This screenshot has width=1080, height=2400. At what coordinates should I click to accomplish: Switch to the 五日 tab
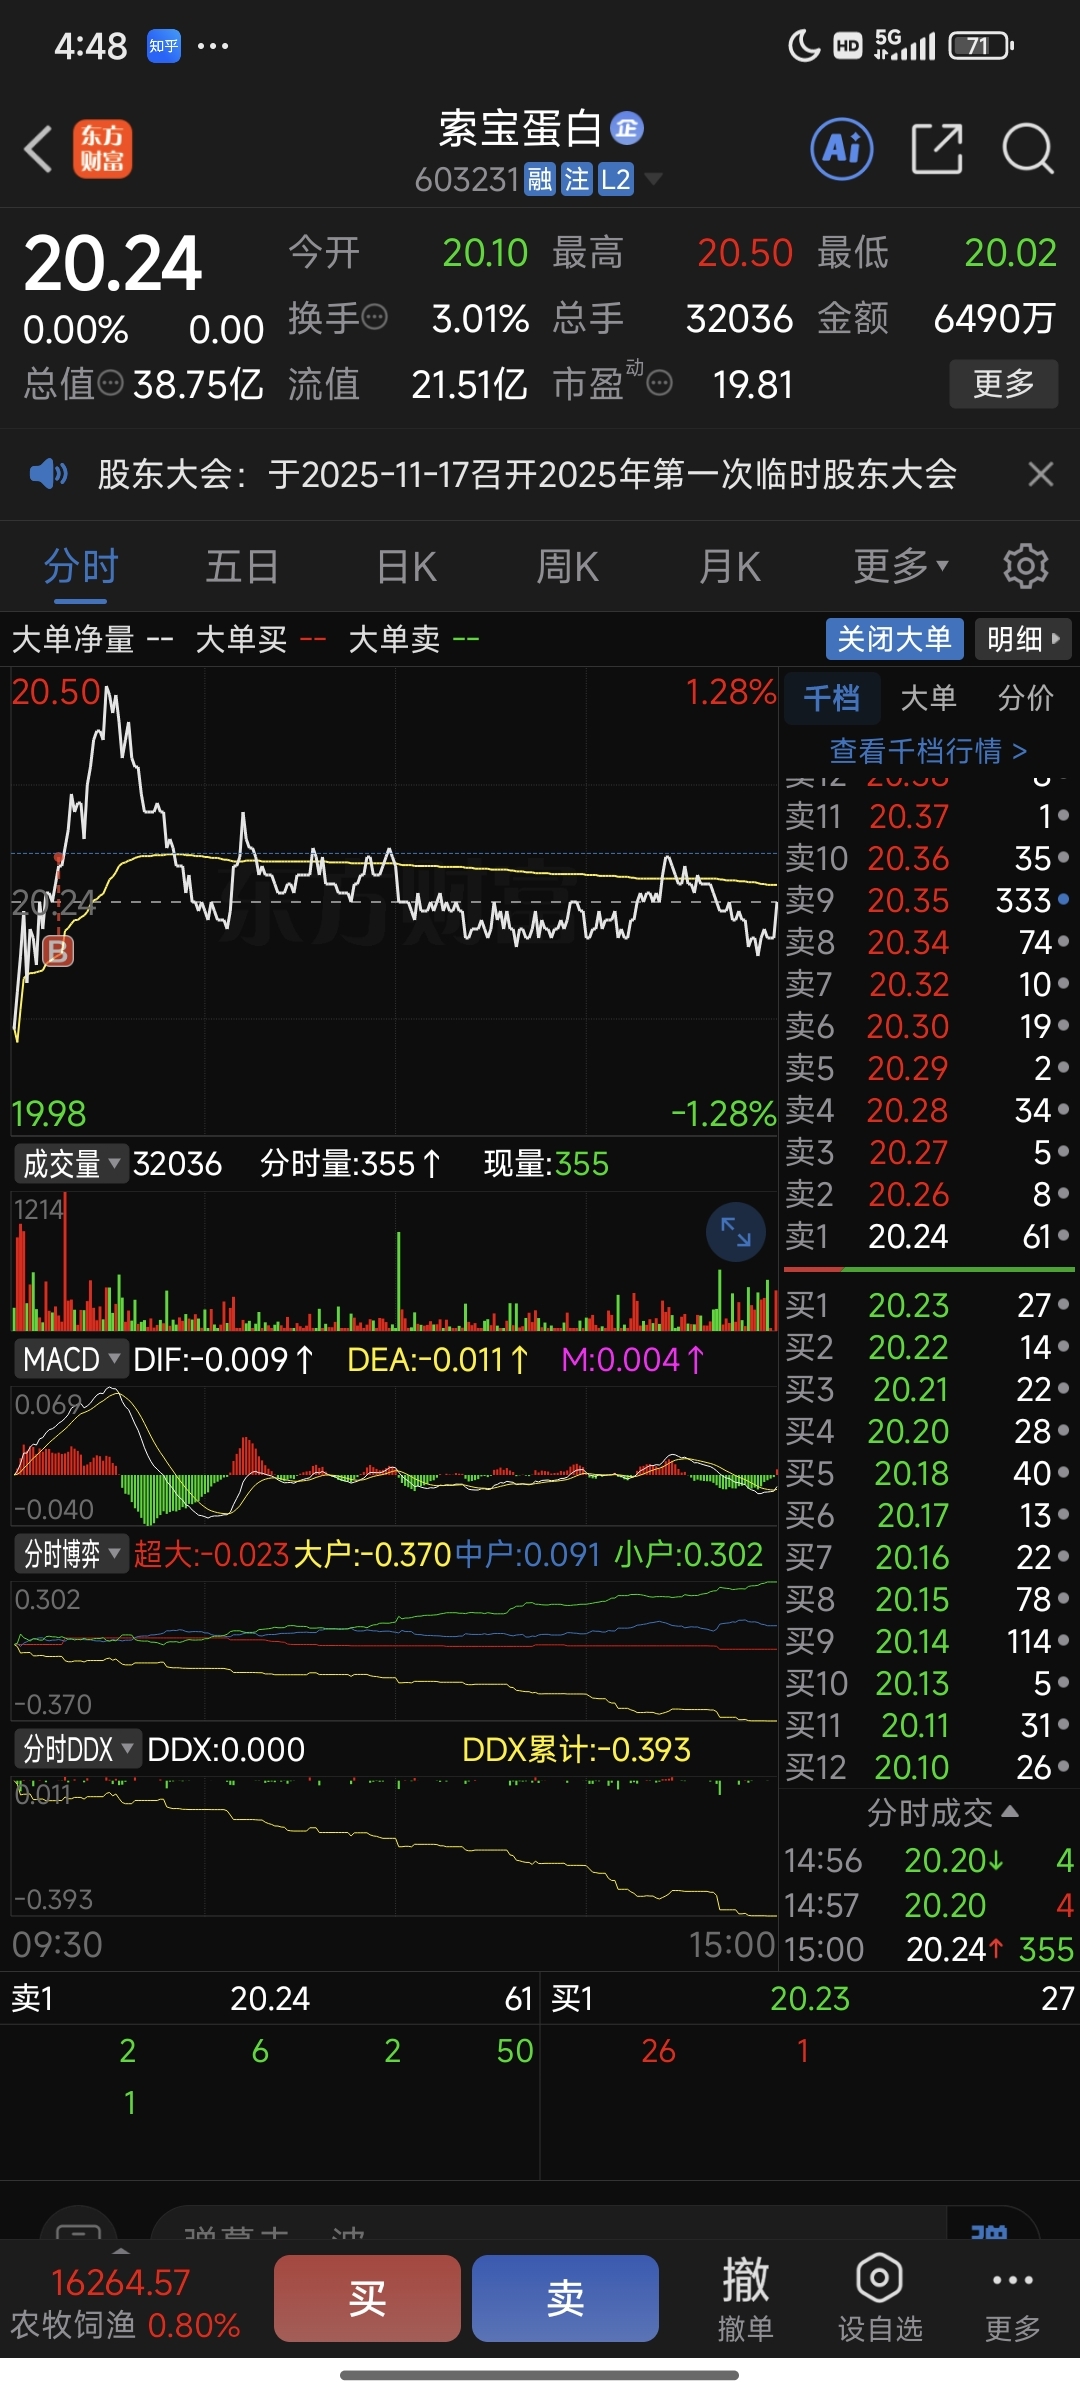point(242,567)
